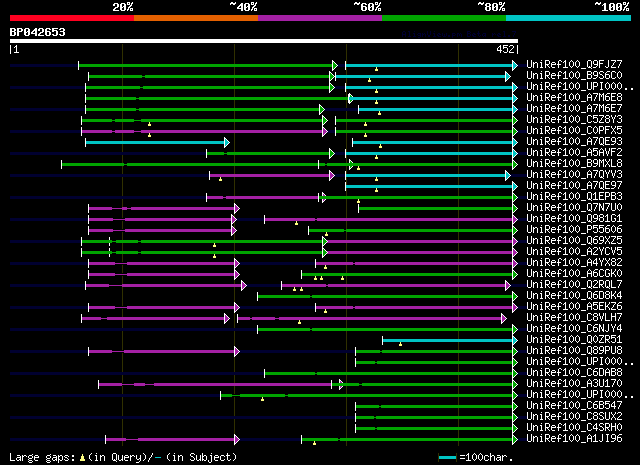This screenshot has width=640, height=465.
Task: Pick hit UniRef100_A5AVF2
Action: pyautogui.click(x=574, y=153)
